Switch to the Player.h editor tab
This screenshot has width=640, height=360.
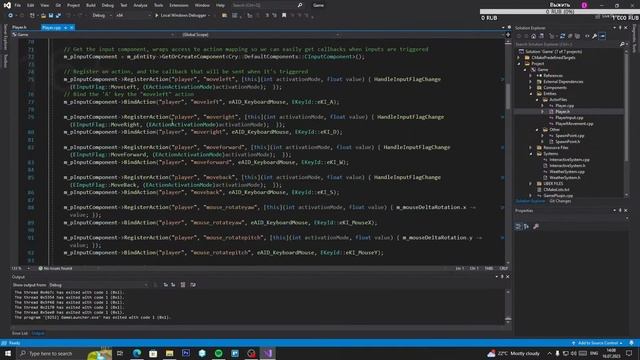(x=19, y=27)
